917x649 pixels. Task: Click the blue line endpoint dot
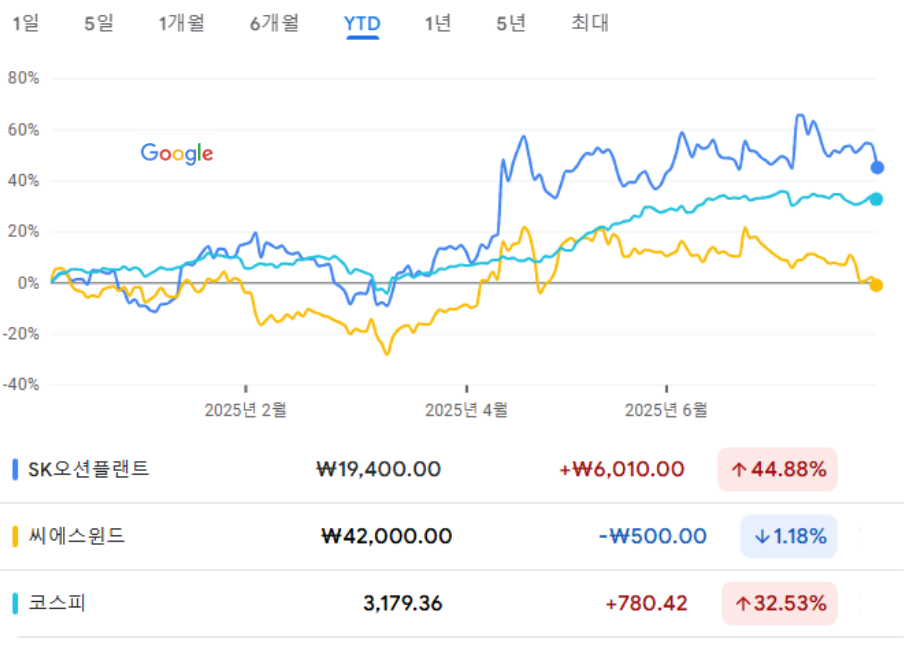(x=877, y=168)
